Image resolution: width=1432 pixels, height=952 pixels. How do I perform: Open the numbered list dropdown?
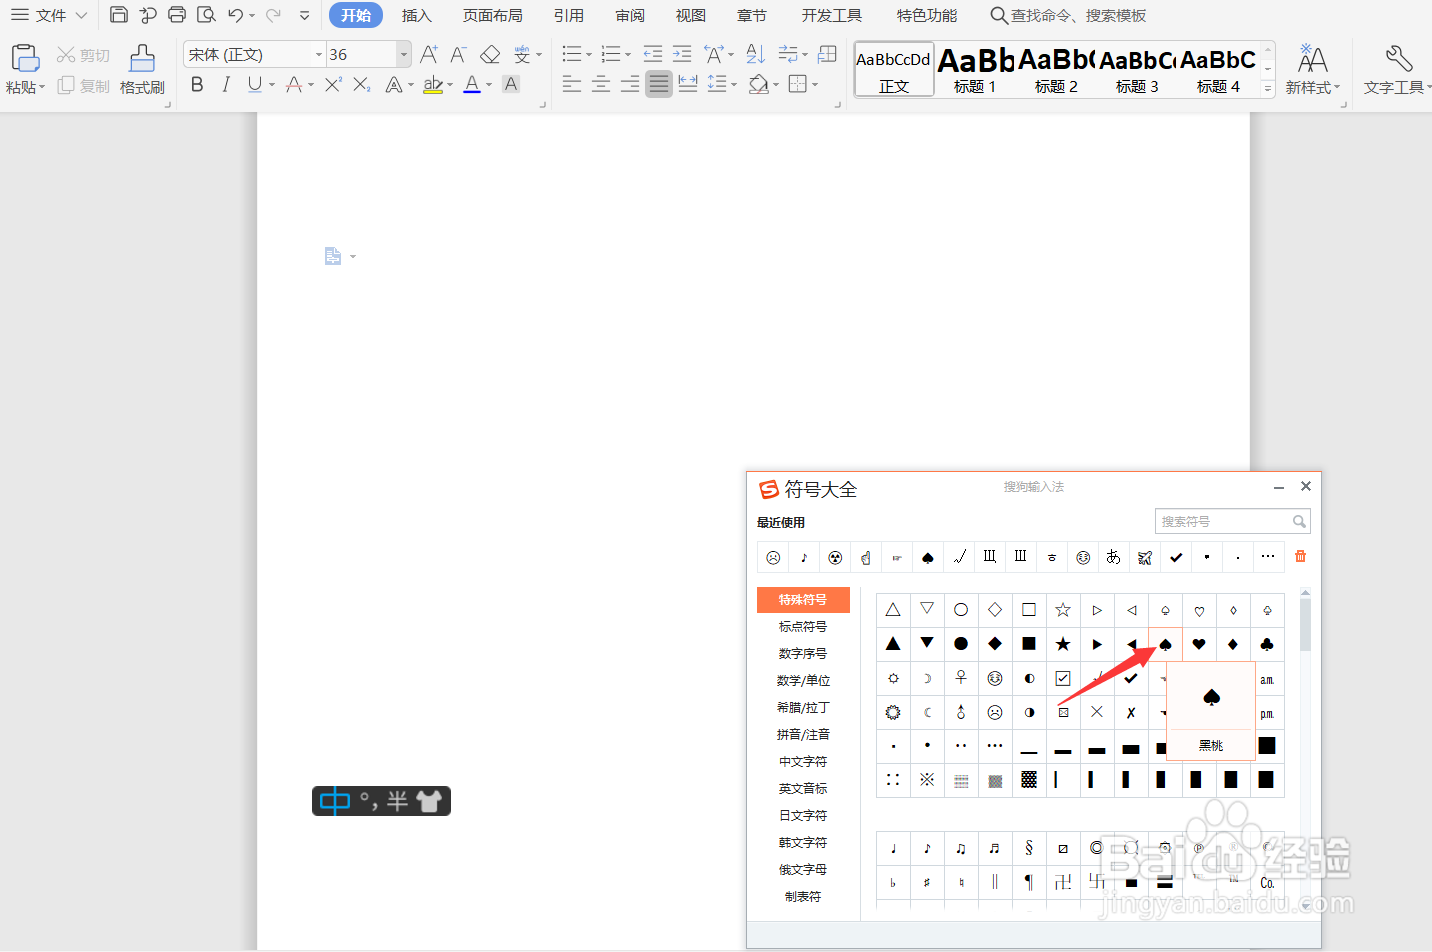coord(628,55)
